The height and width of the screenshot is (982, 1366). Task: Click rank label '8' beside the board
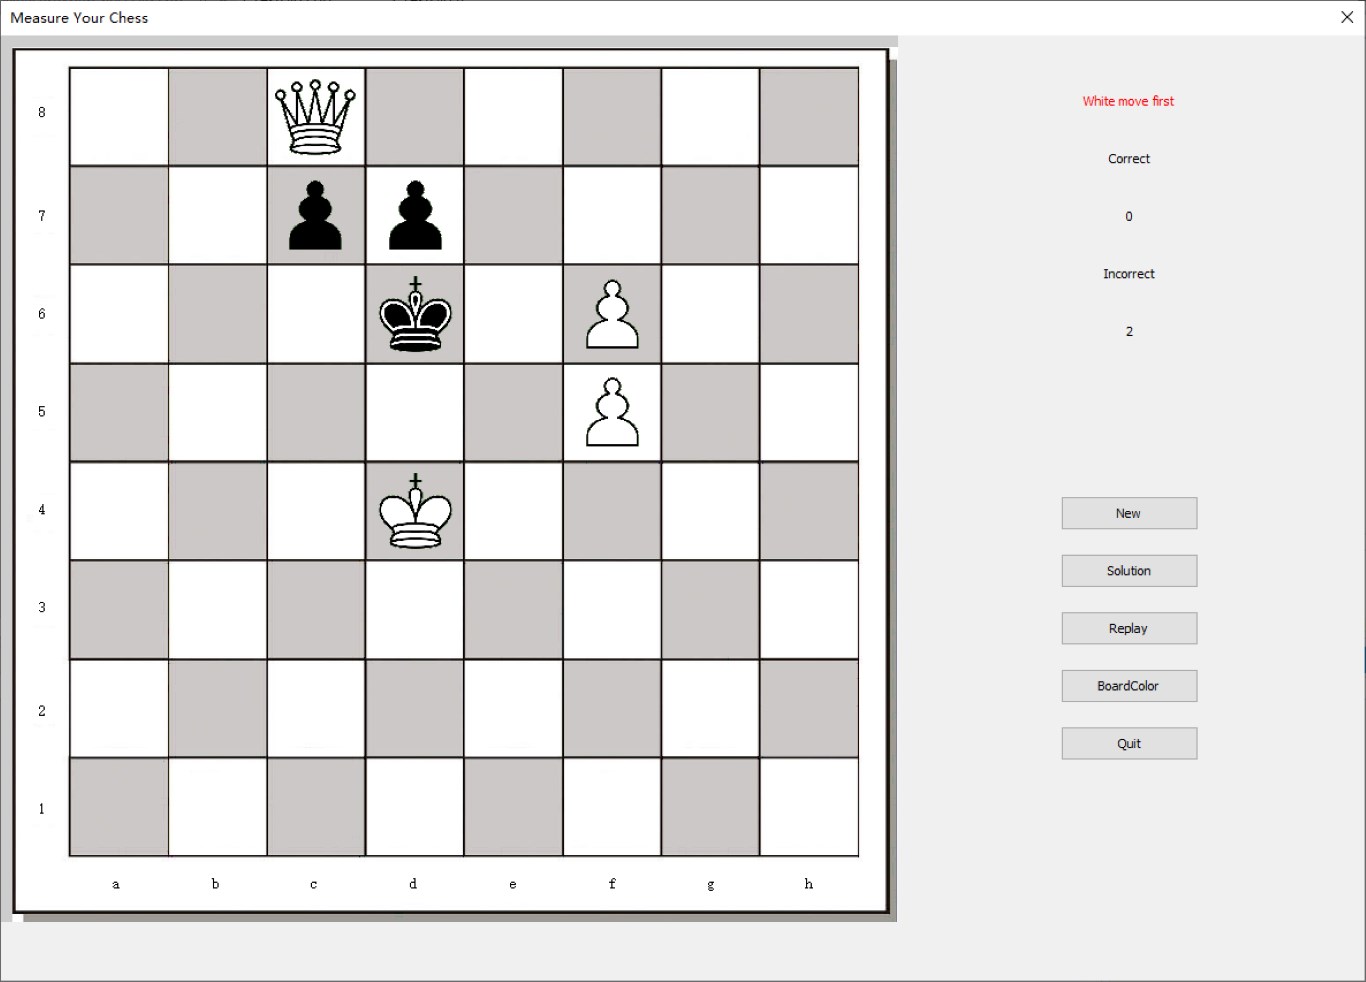(42, 112)
